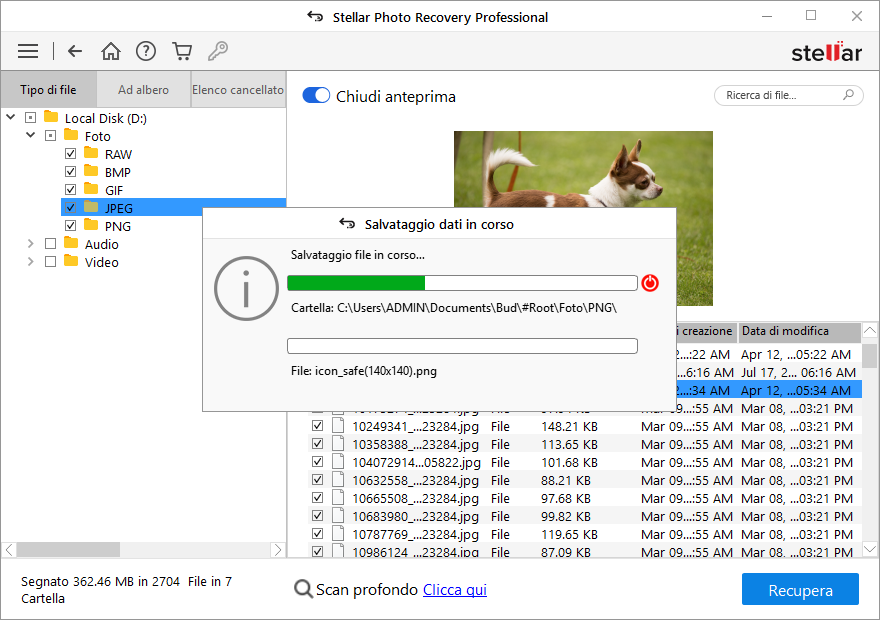
Task: Open the hamburger menu
Action: point(28,51)
